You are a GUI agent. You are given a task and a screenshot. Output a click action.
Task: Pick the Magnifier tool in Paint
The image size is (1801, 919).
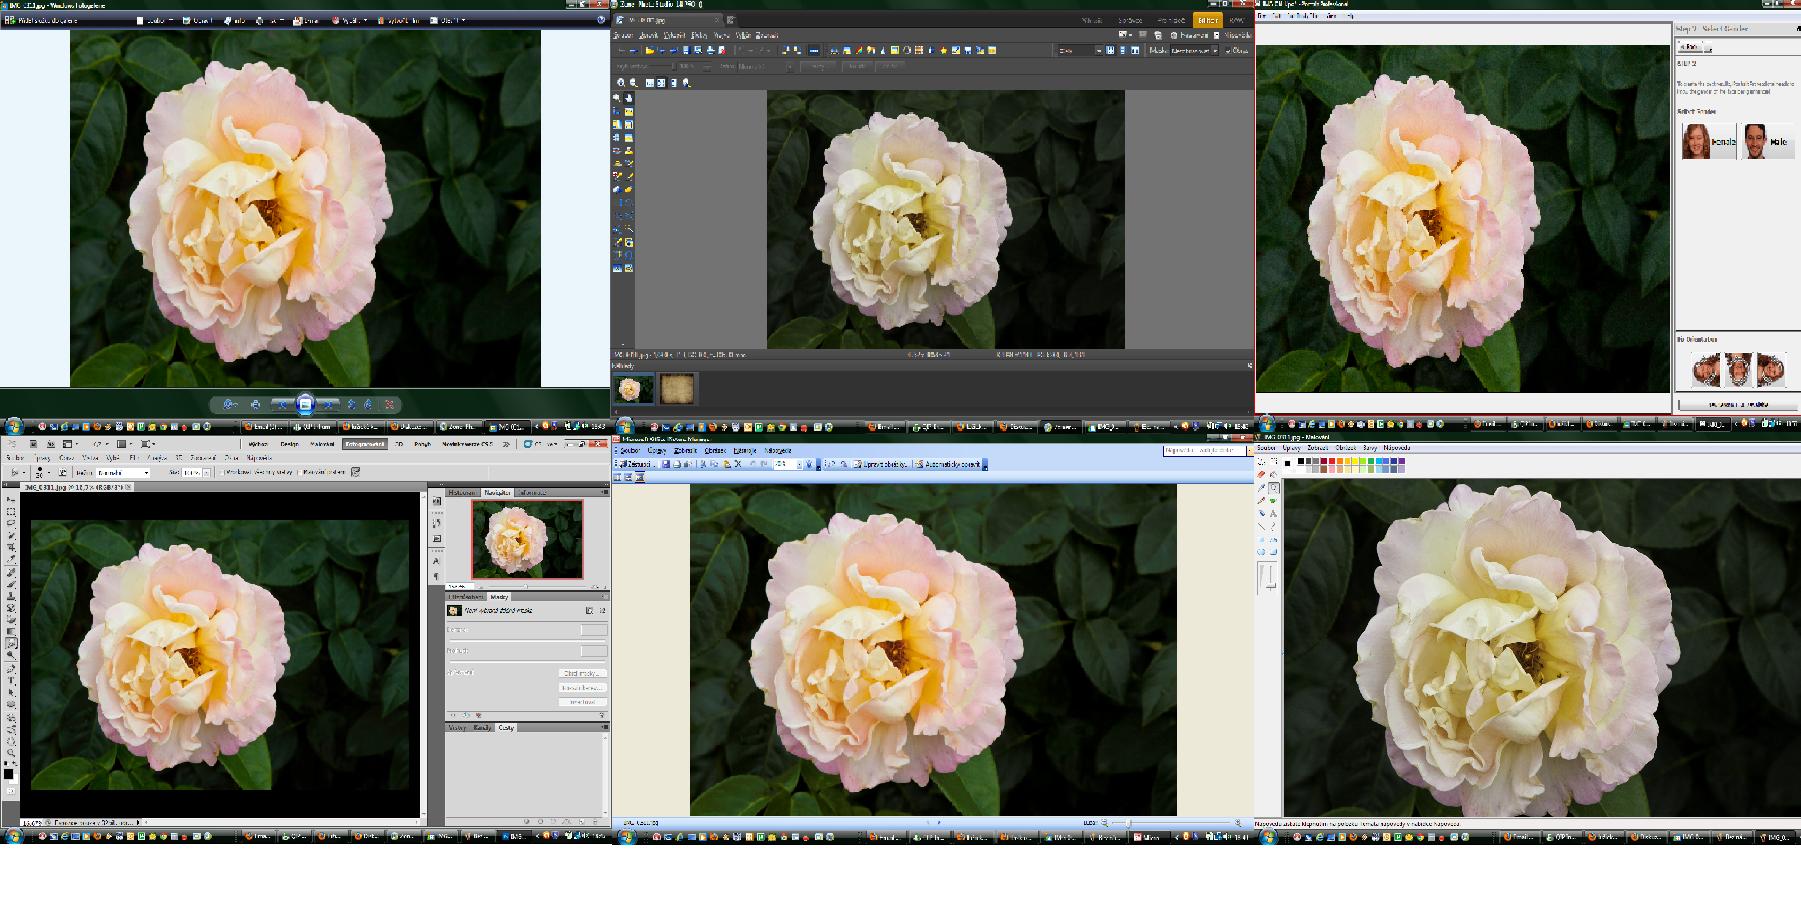pos(1274,488)
